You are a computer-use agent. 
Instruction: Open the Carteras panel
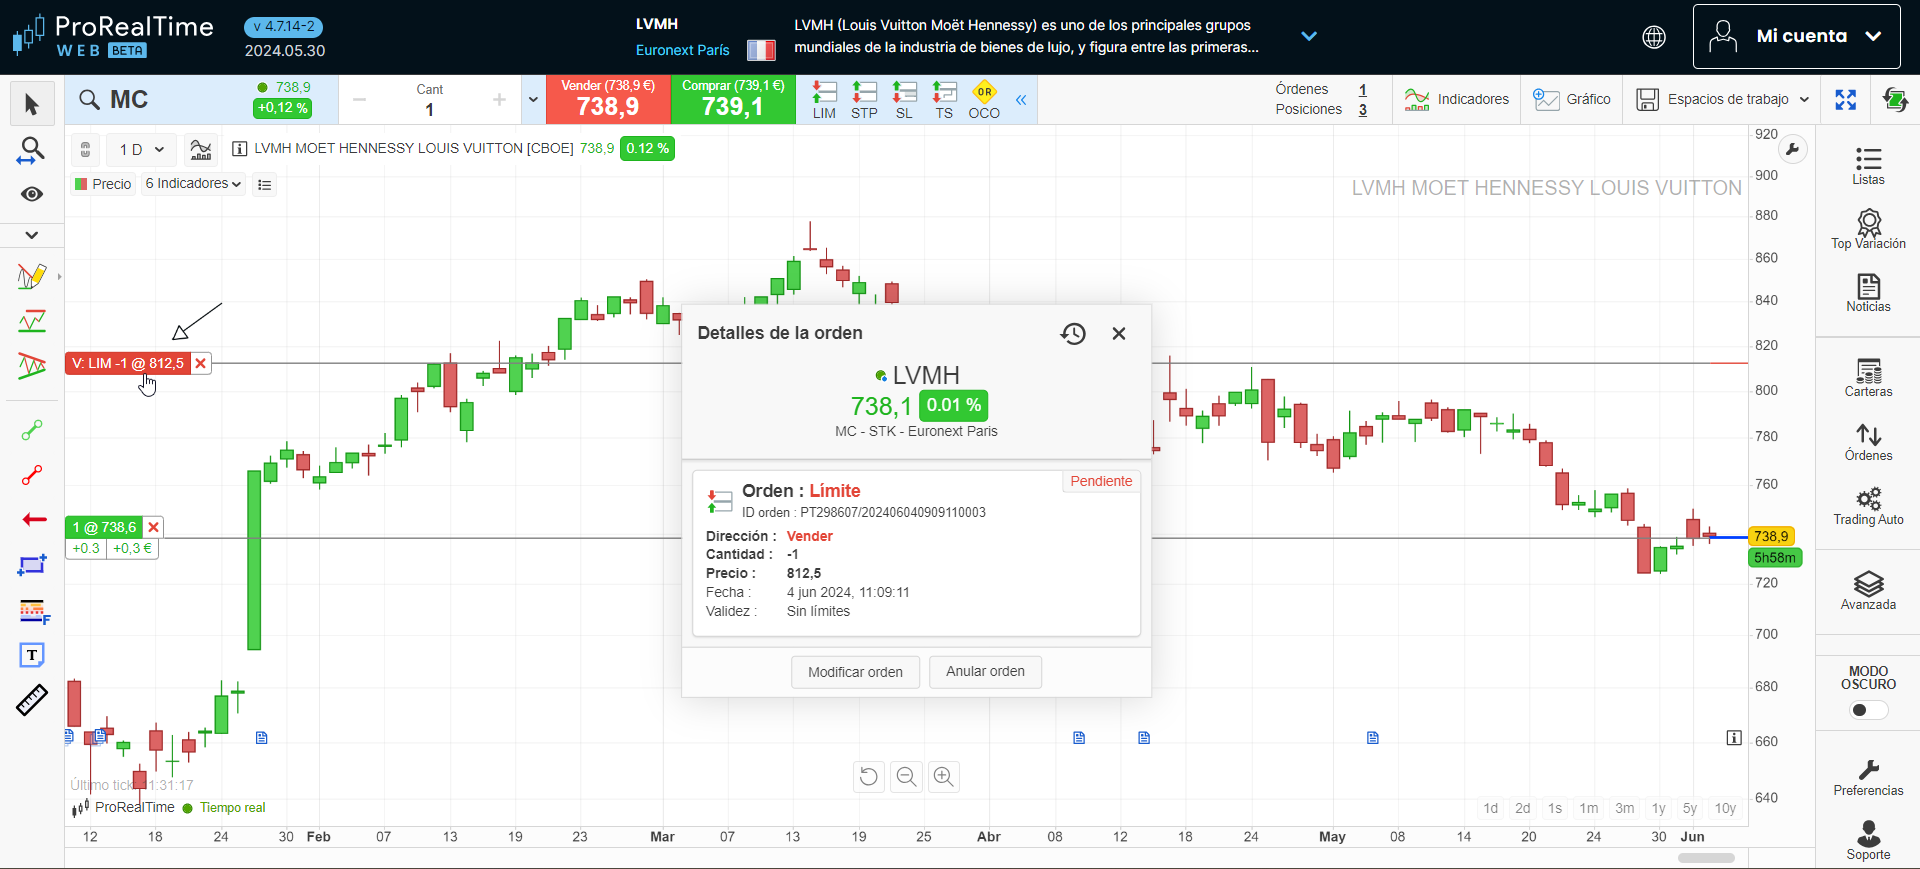(x=1868, y=378)
